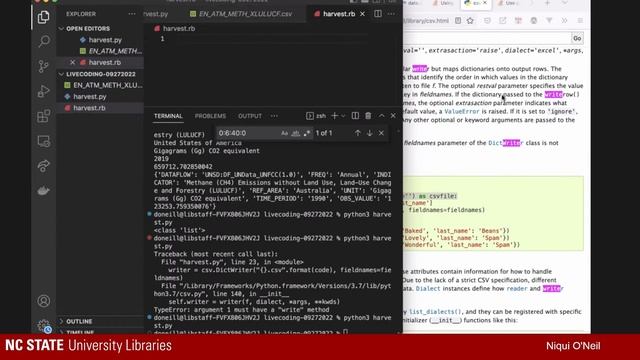The height and width of the screenshot is (360, 640).
Task: Open the browser hamburger menu
Action: pos(580,20)
